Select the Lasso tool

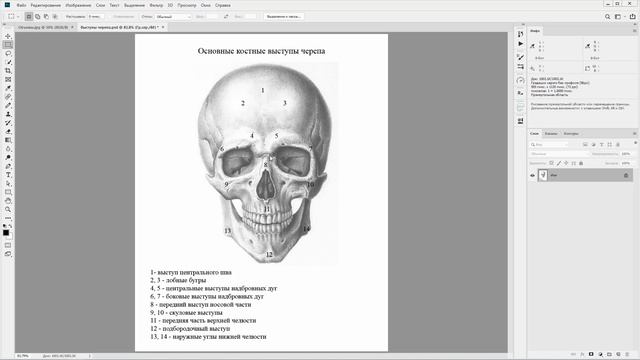pos(8,53)
